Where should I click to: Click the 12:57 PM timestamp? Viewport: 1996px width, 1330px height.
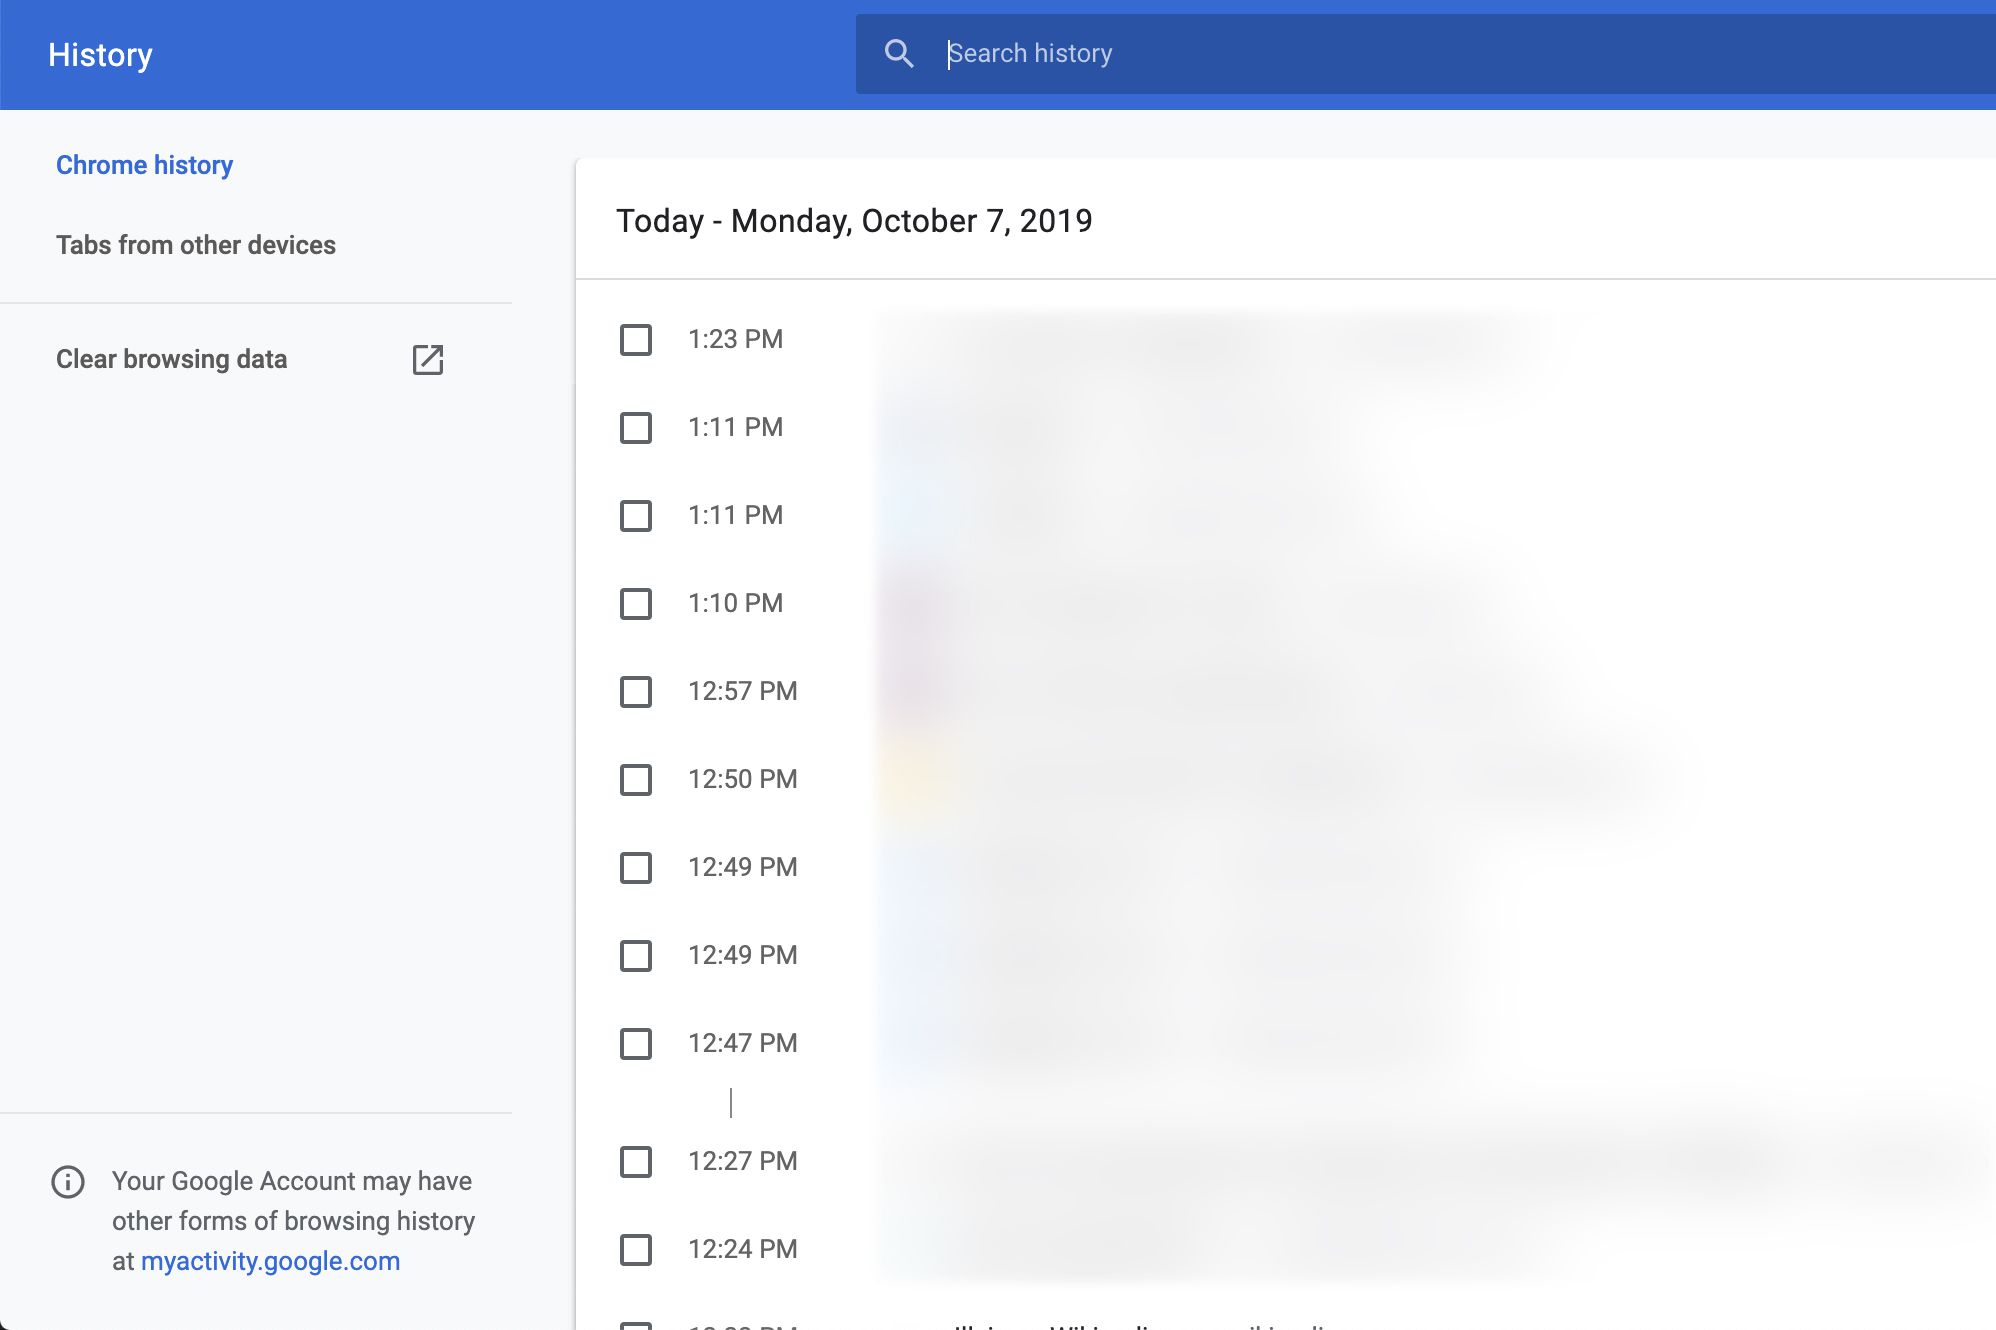pyautogui.click(x=742, y=692)
